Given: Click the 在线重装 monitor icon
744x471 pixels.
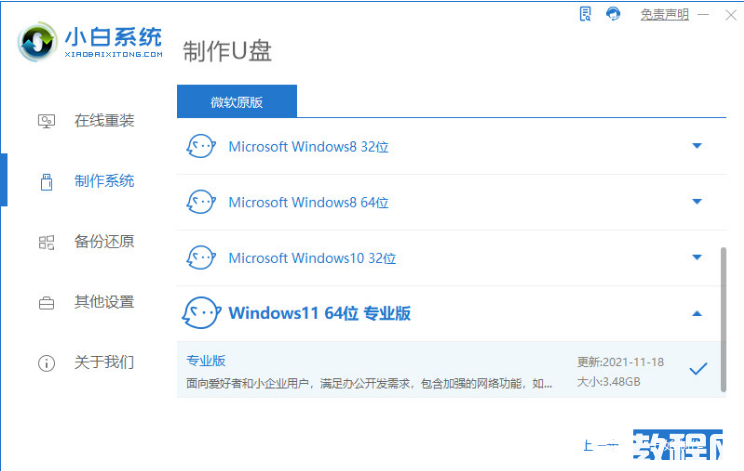Looking at the screenshot, I should (46, 121).
